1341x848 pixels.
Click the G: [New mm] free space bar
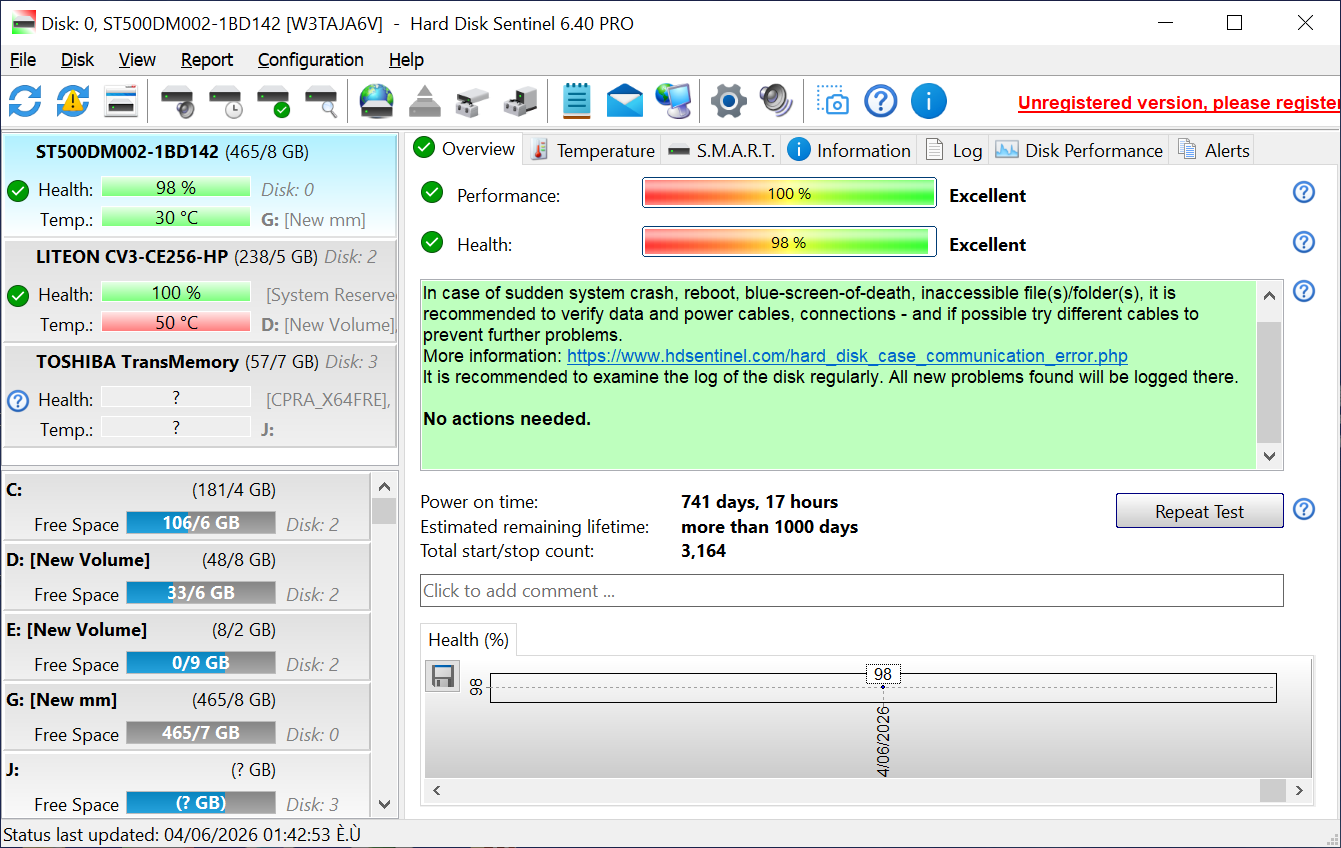point(201,733)
